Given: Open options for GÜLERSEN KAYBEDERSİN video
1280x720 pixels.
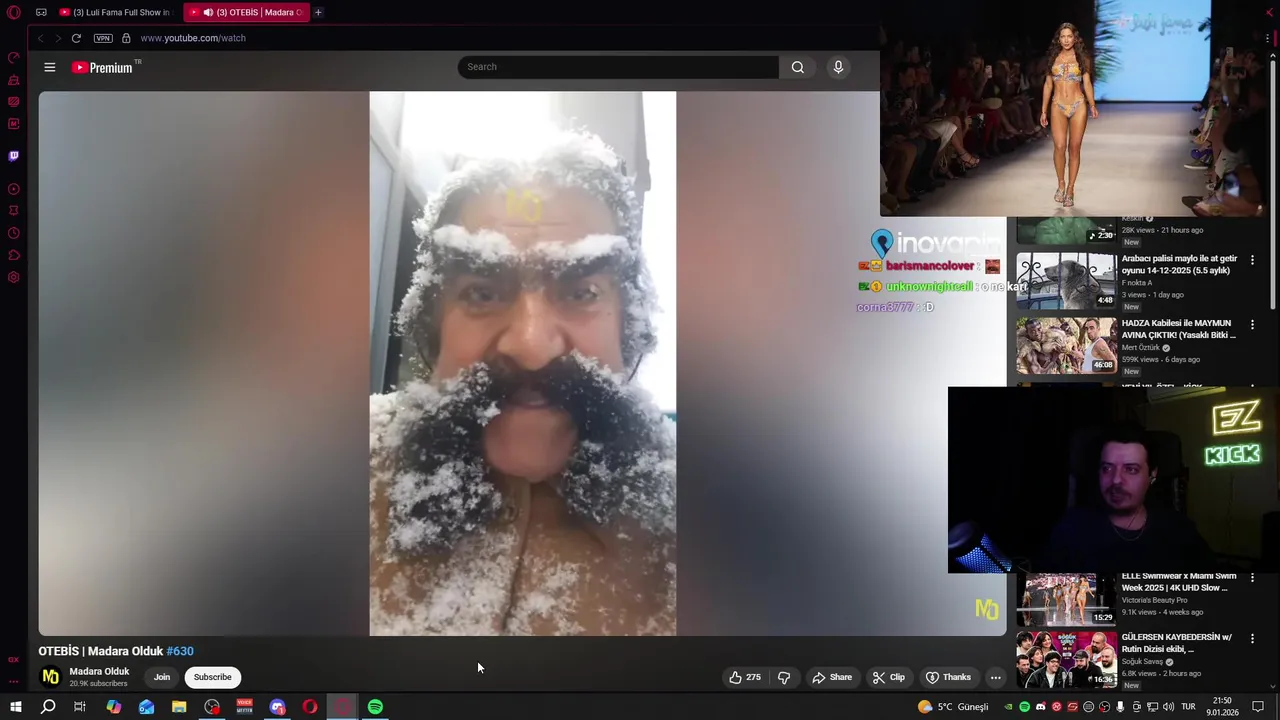Looking at the screenshot, I should [x=1252, y=639].
